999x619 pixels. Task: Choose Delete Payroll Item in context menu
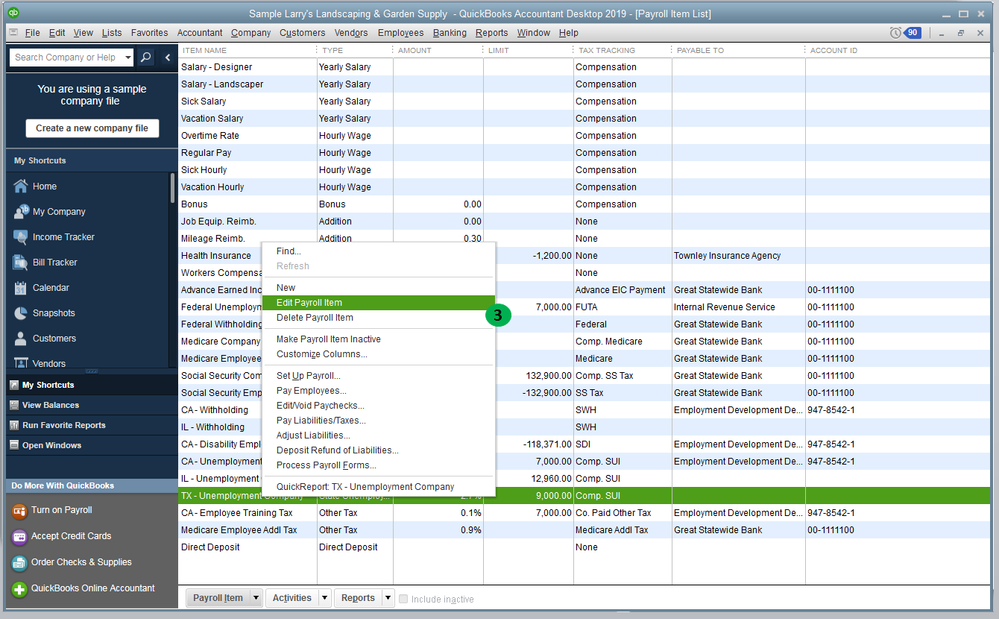pyautogui.click(x=314, y=318)
